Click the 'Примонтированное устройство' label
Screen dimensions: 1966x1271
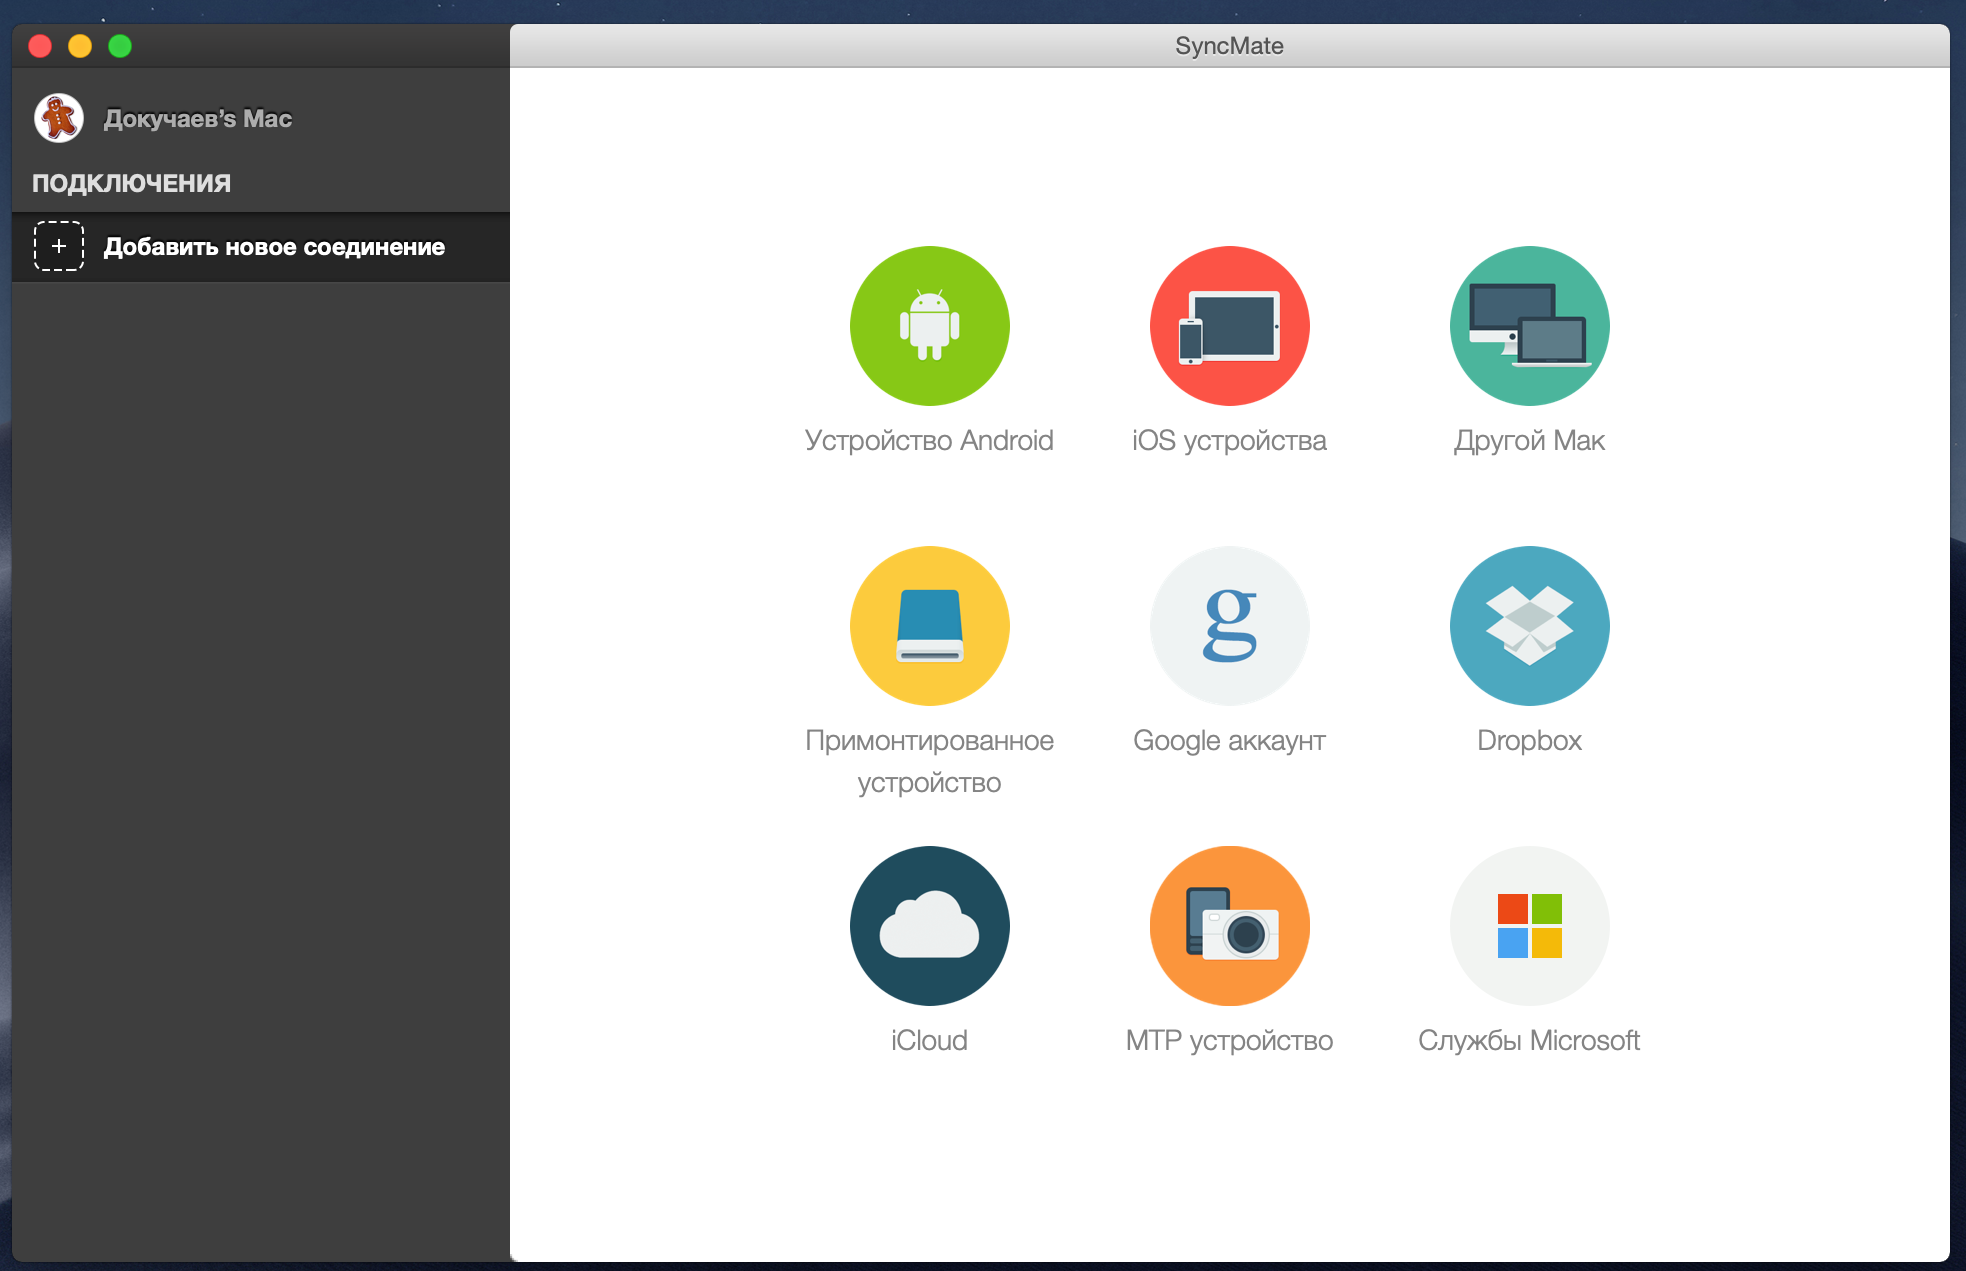point(929,761)
